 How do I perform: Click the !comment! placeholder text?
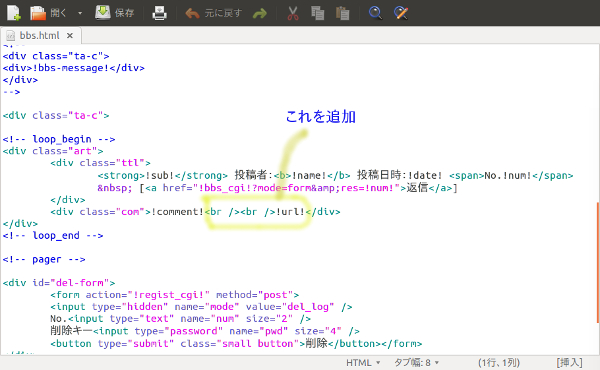pos(177,212)
